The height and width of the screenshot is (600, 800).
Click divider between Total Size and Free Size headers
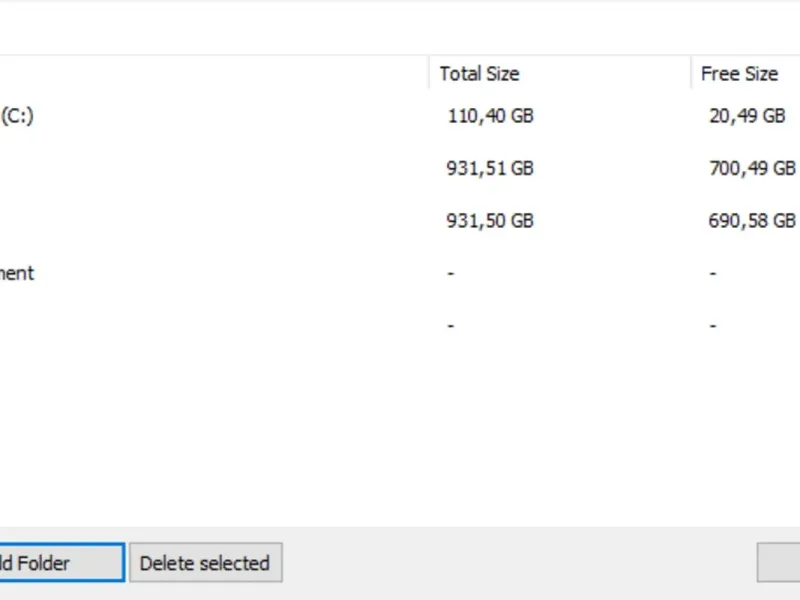691,74
